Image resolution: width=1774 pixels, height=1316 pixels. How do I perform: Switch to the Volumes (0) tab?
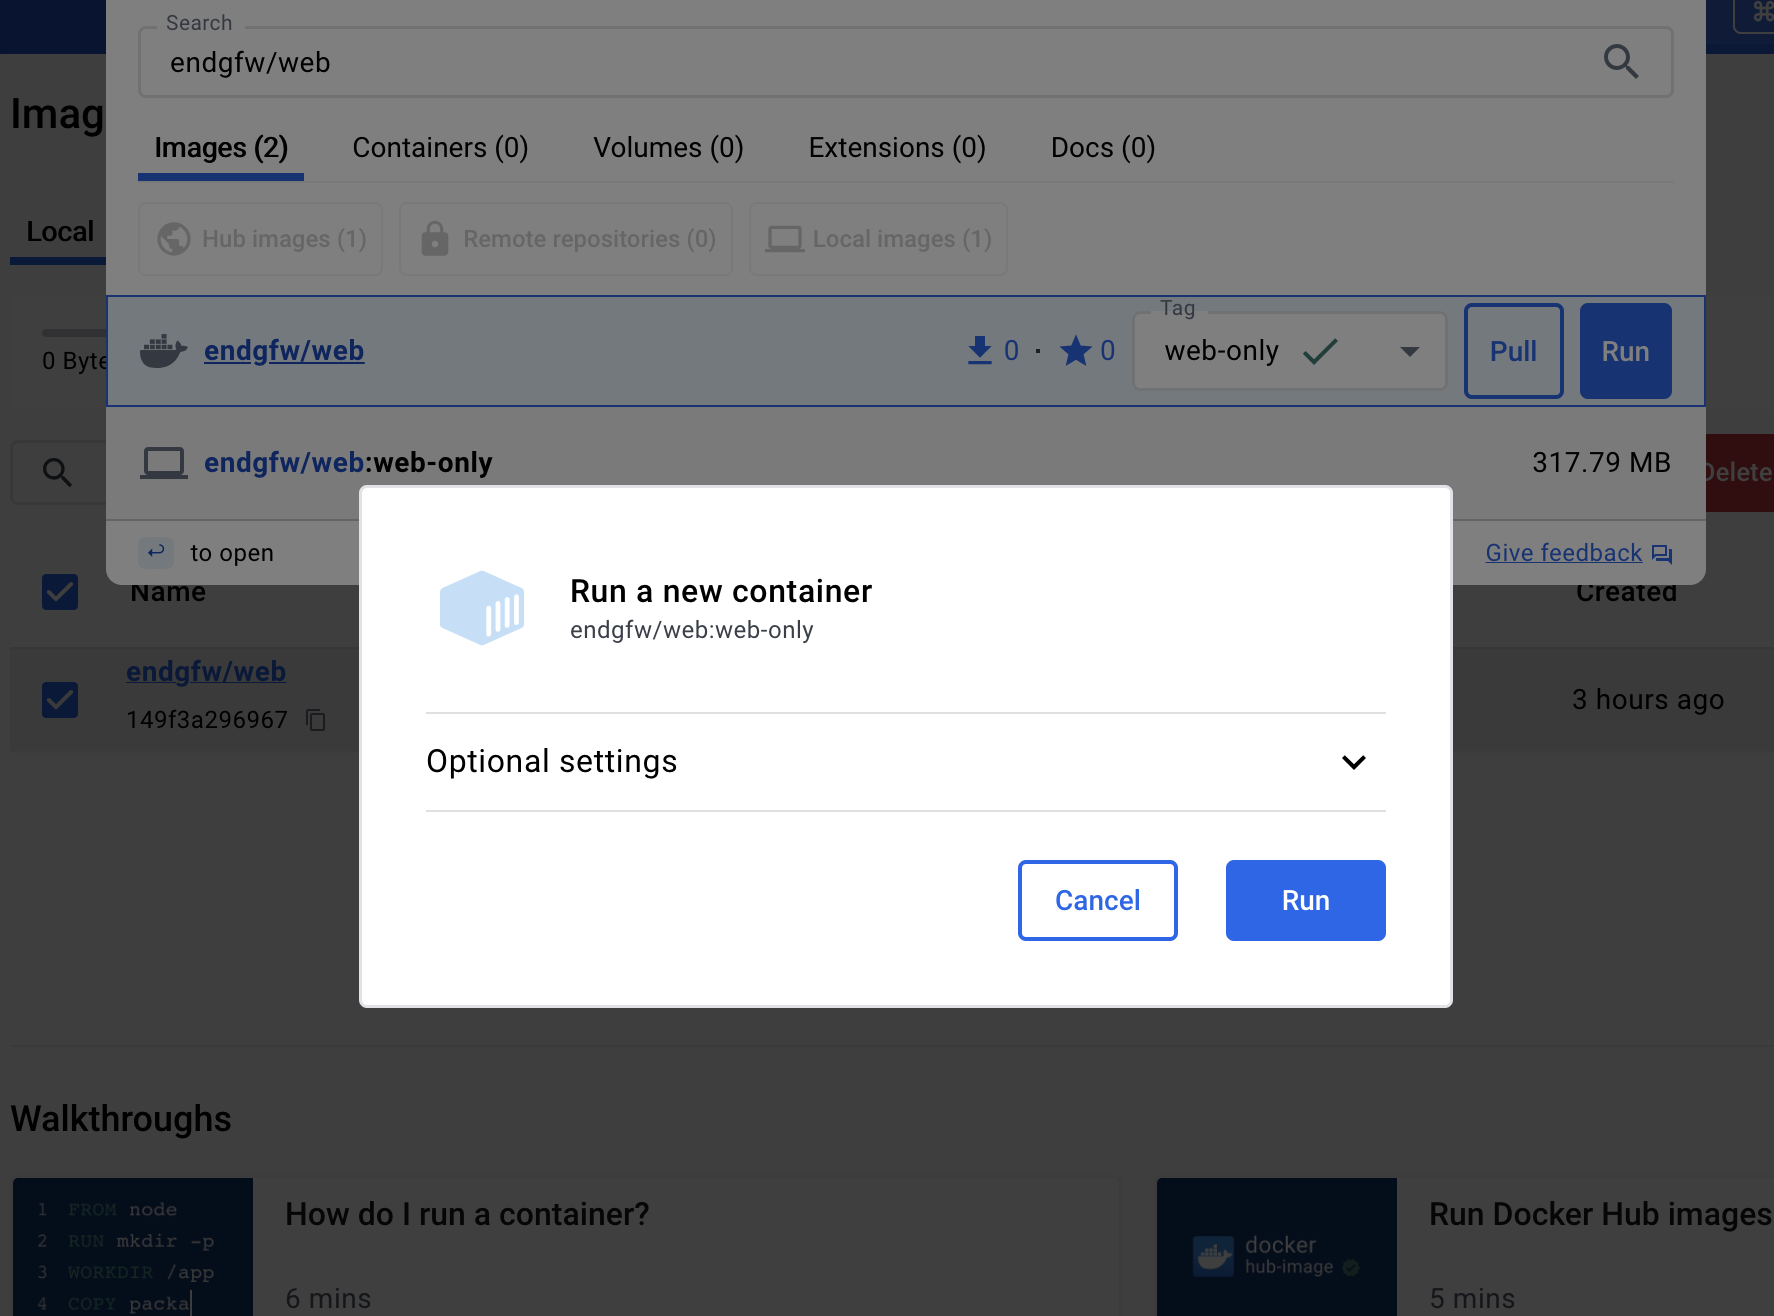668,148
